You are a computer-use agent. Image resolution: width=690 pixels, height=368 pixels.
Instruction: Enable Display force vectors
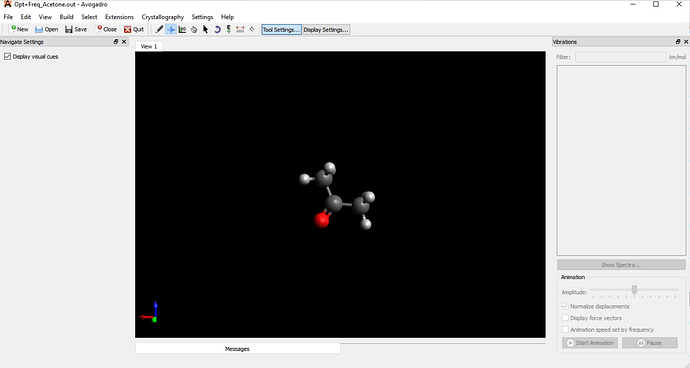(565, 318)
